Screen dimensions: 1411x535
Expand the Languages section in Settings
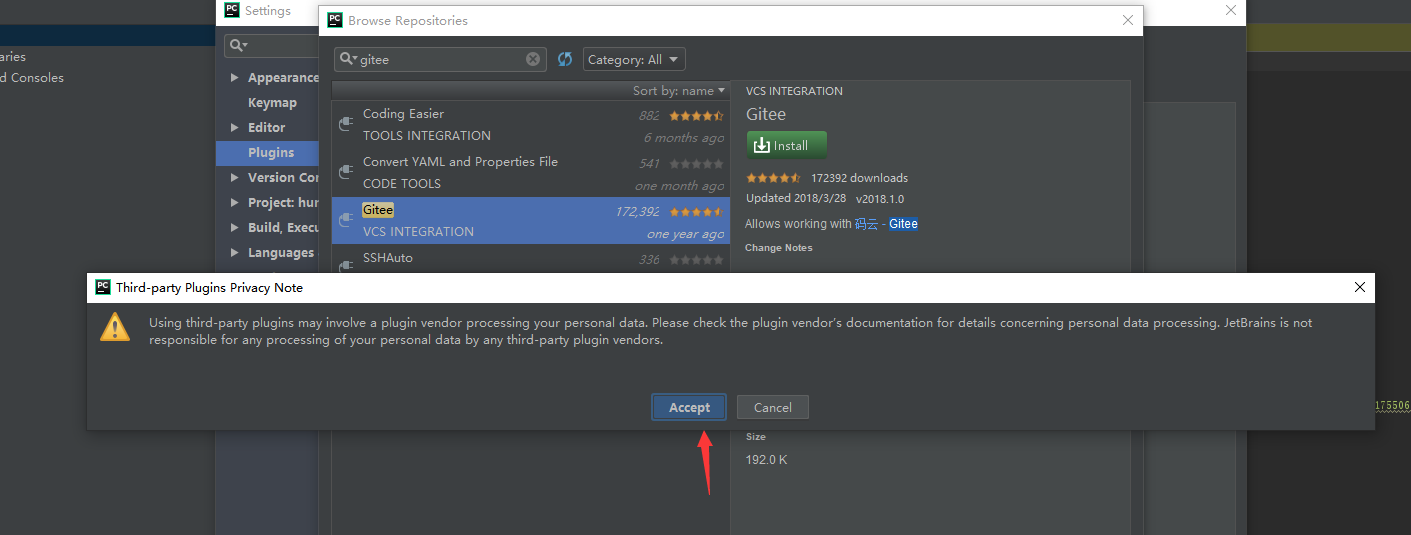(x=235, y=252)
